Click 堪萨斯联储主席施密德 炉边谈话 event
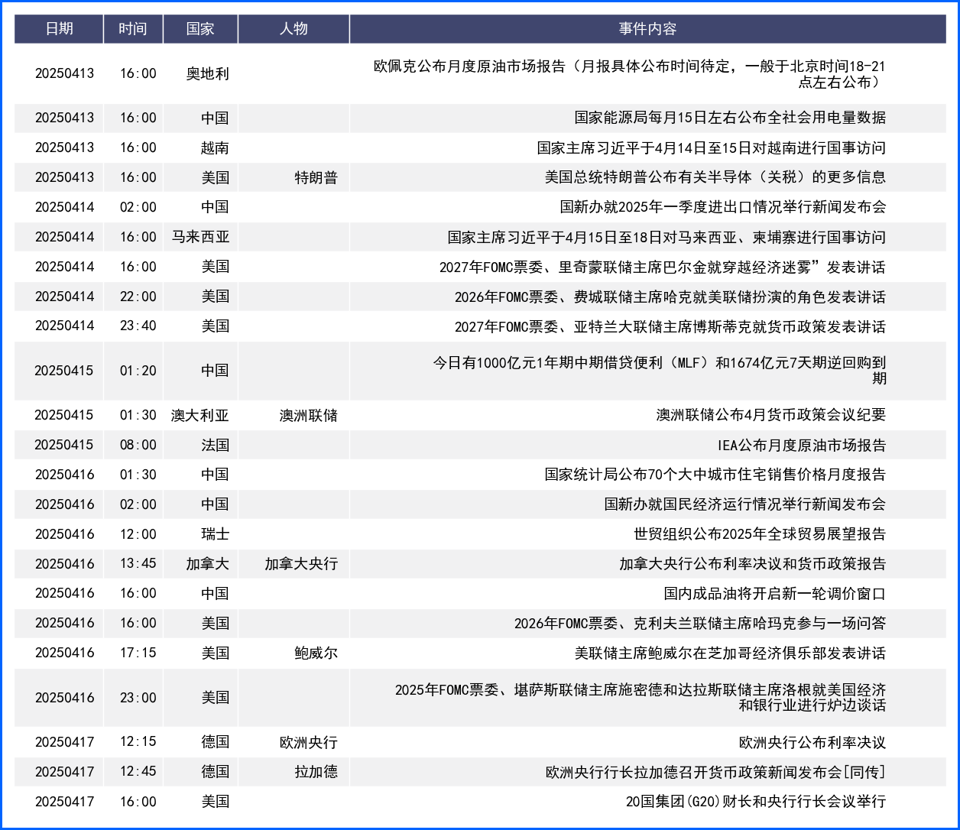 click(640, 698)
